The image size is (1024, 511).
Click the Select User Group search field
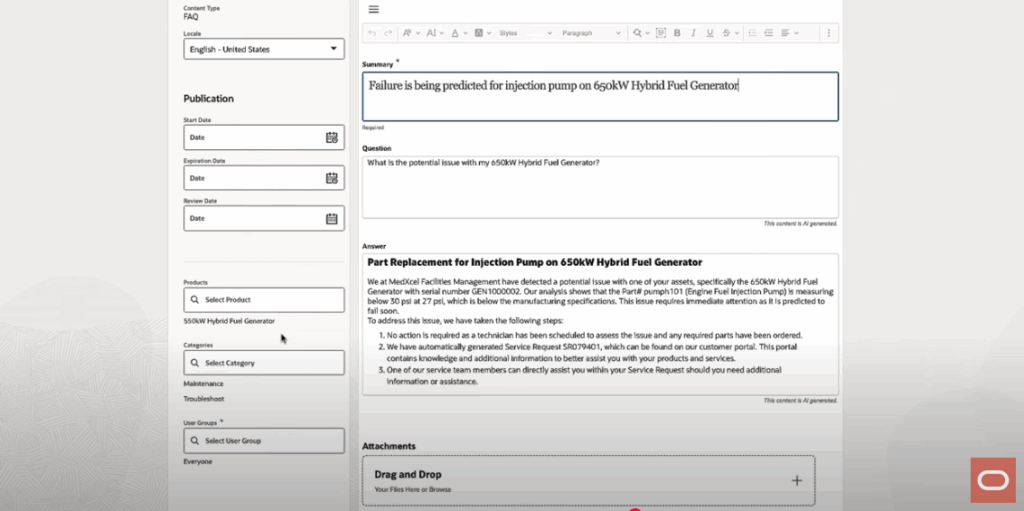[264, 441]
